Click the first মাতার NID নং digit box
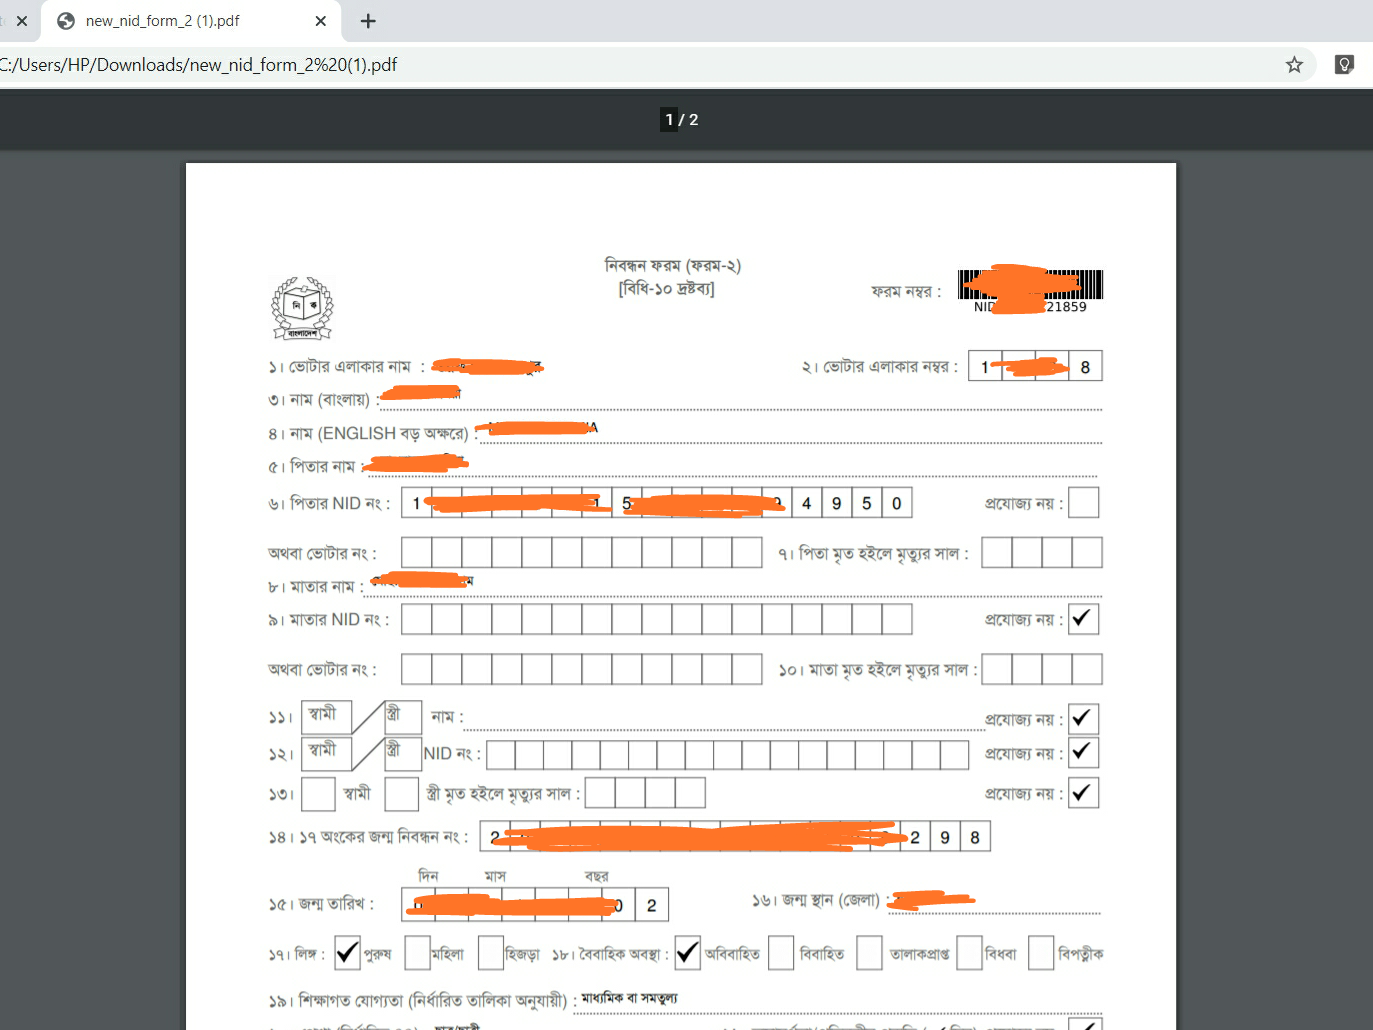Screen dimensions: 1373x1030 pos(417,619)
